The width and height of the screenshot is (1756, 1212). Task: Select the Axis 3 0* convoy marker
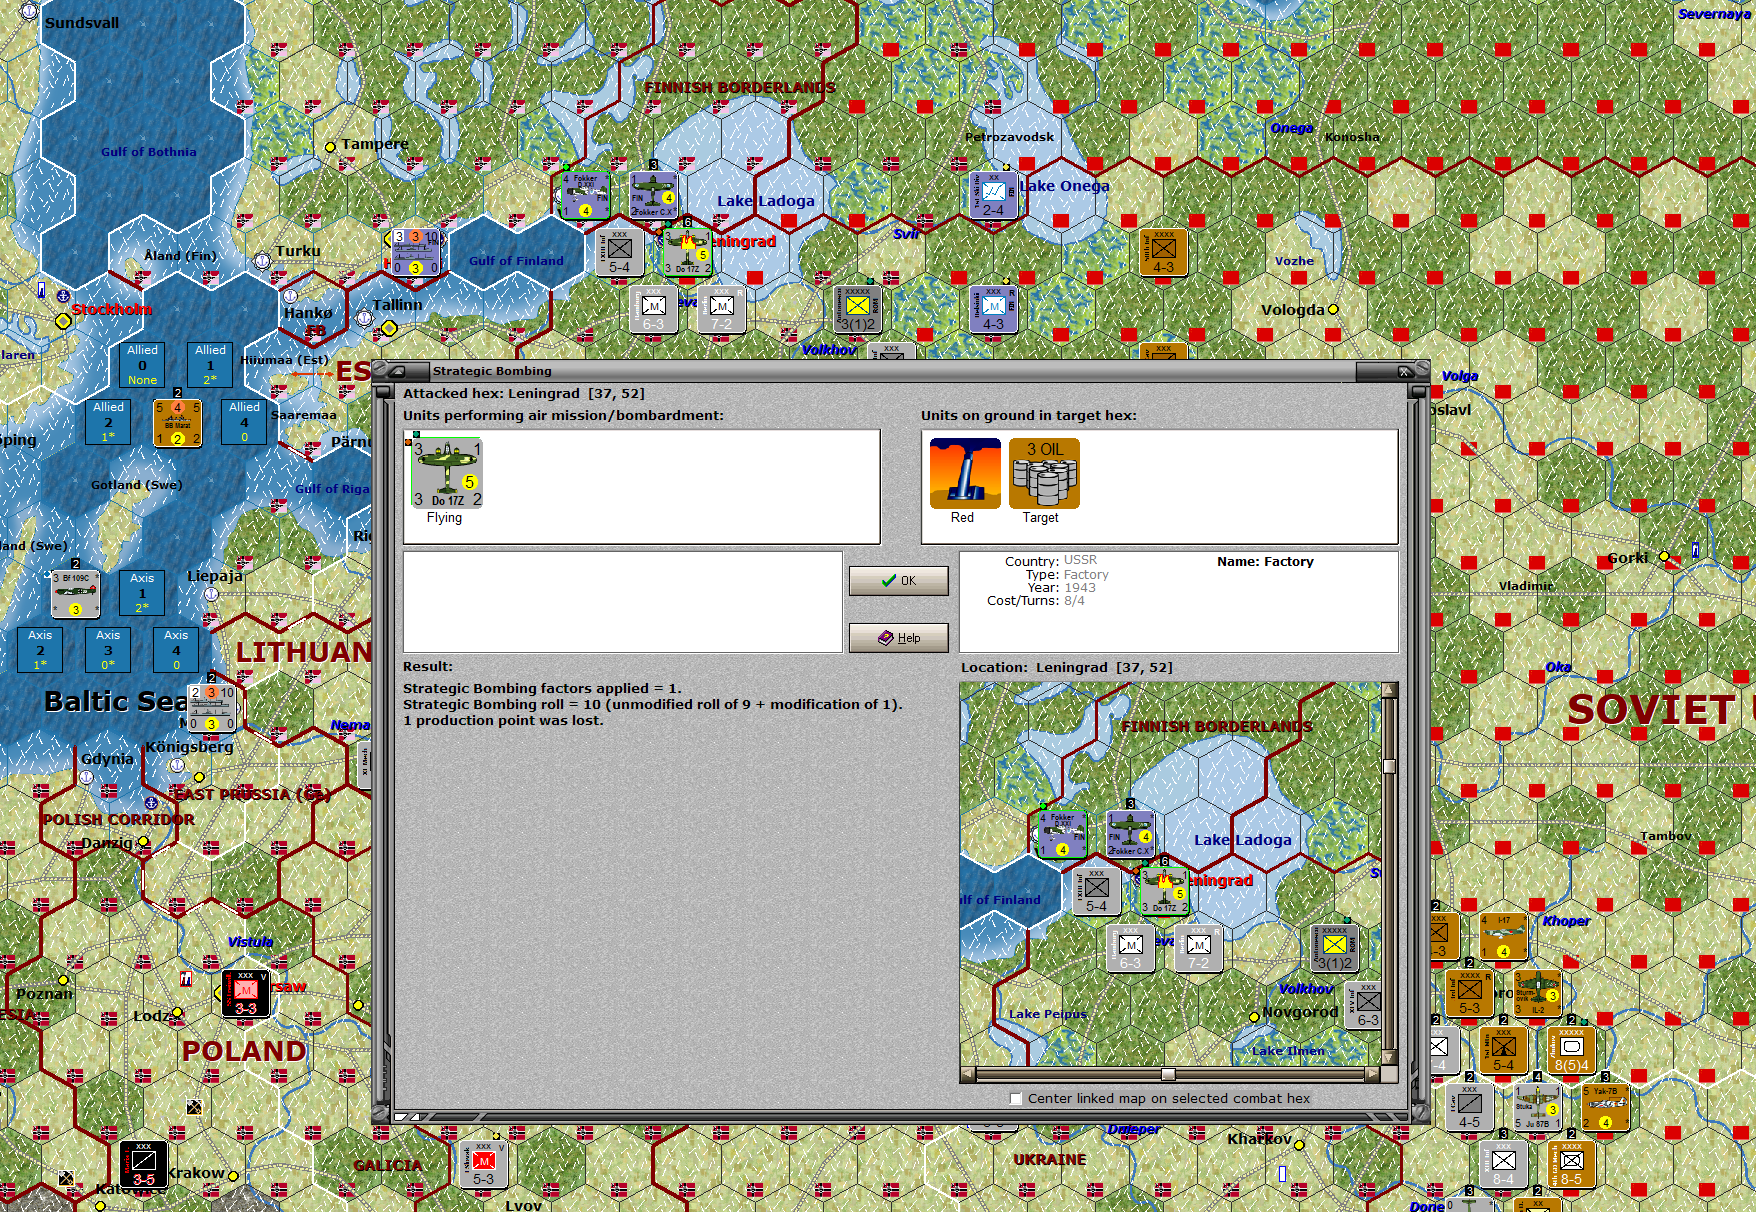(108, 650)
